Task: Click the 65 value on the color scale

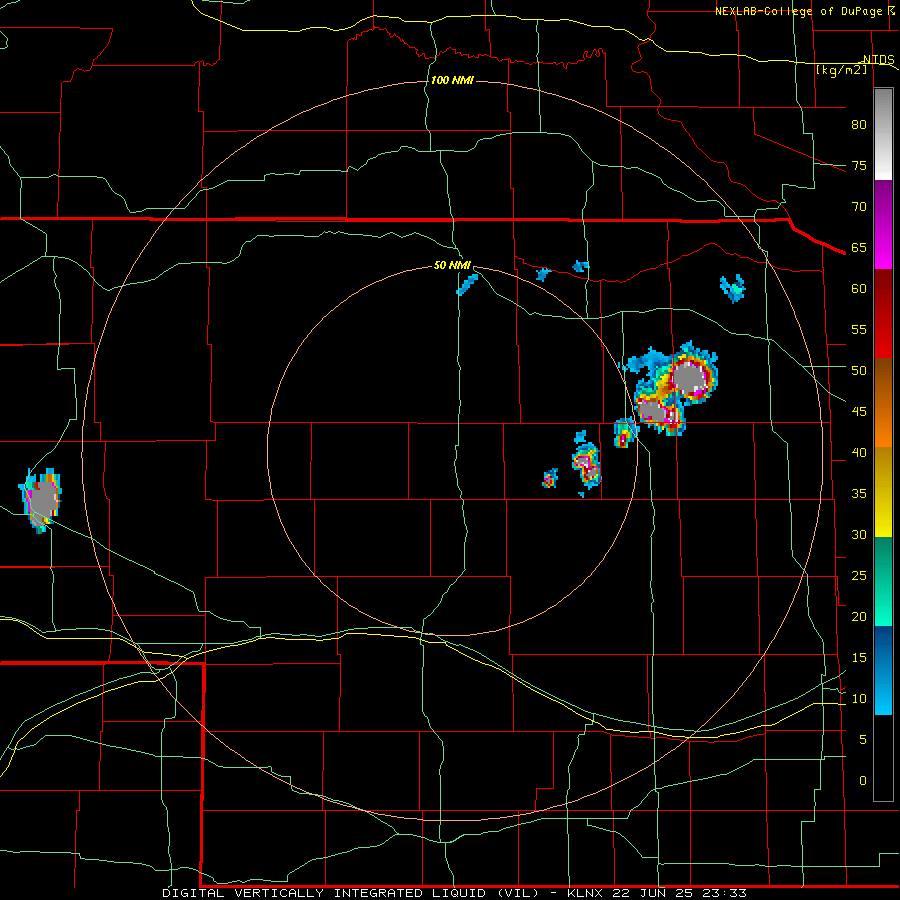Action: [x=859, y=248]
